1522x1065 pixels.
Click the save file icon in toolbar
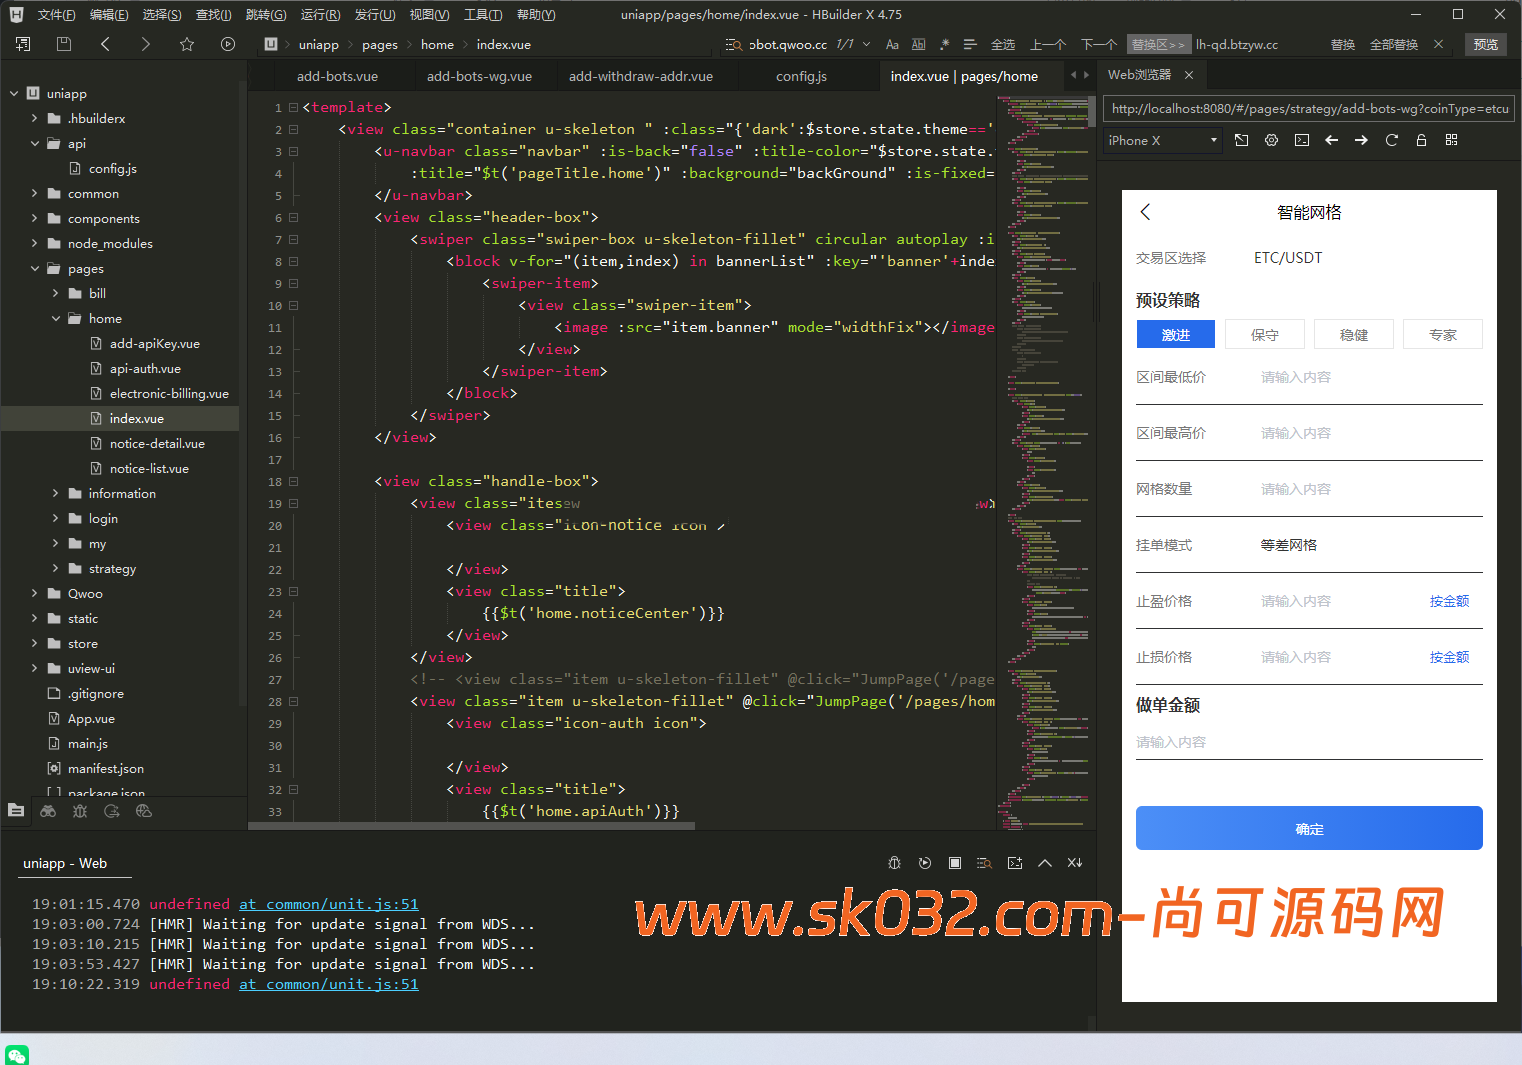(64, 44)
